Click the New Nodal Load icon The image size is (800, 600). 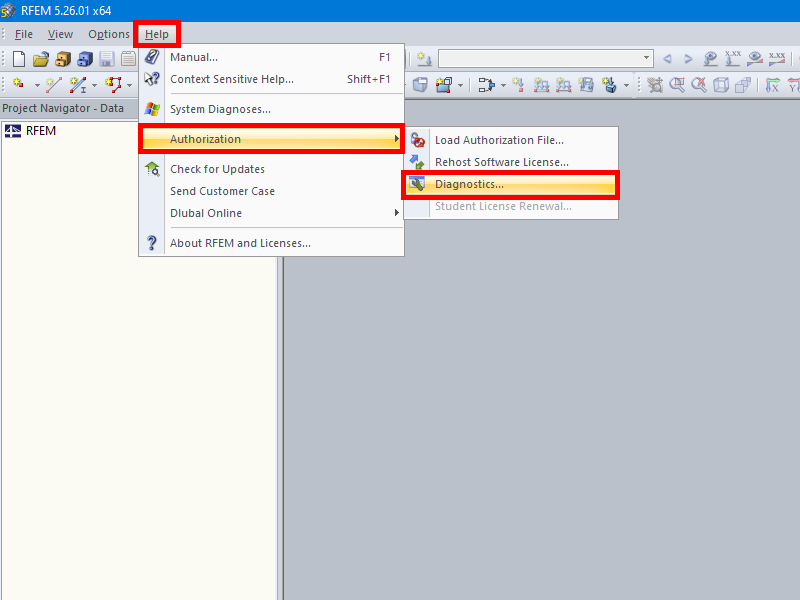click(x=518, y=85)
